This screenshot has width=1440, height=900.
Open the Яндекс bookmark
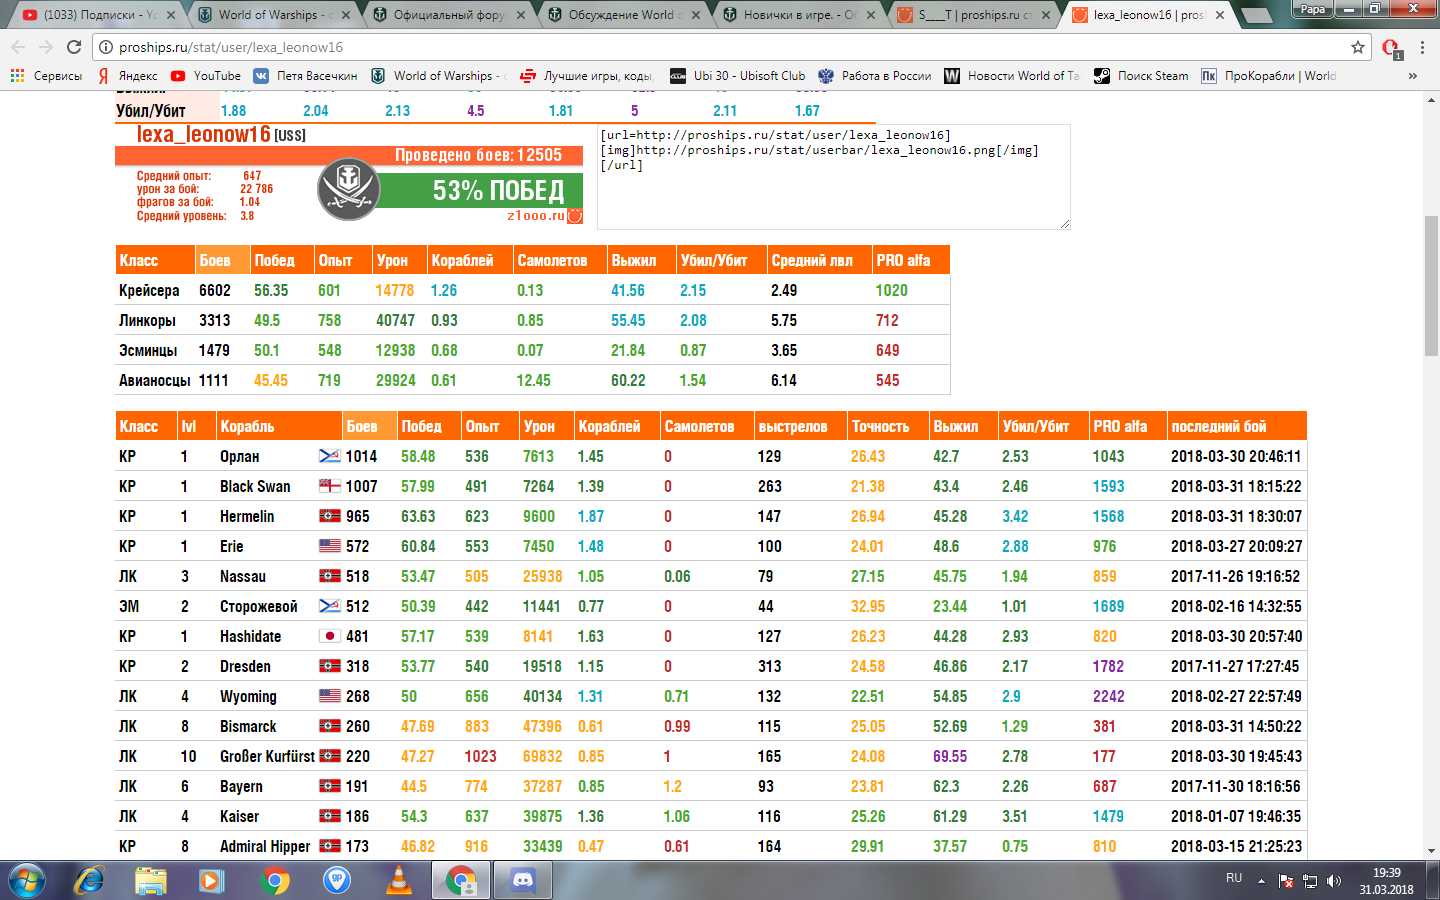(x=128, y=76)
